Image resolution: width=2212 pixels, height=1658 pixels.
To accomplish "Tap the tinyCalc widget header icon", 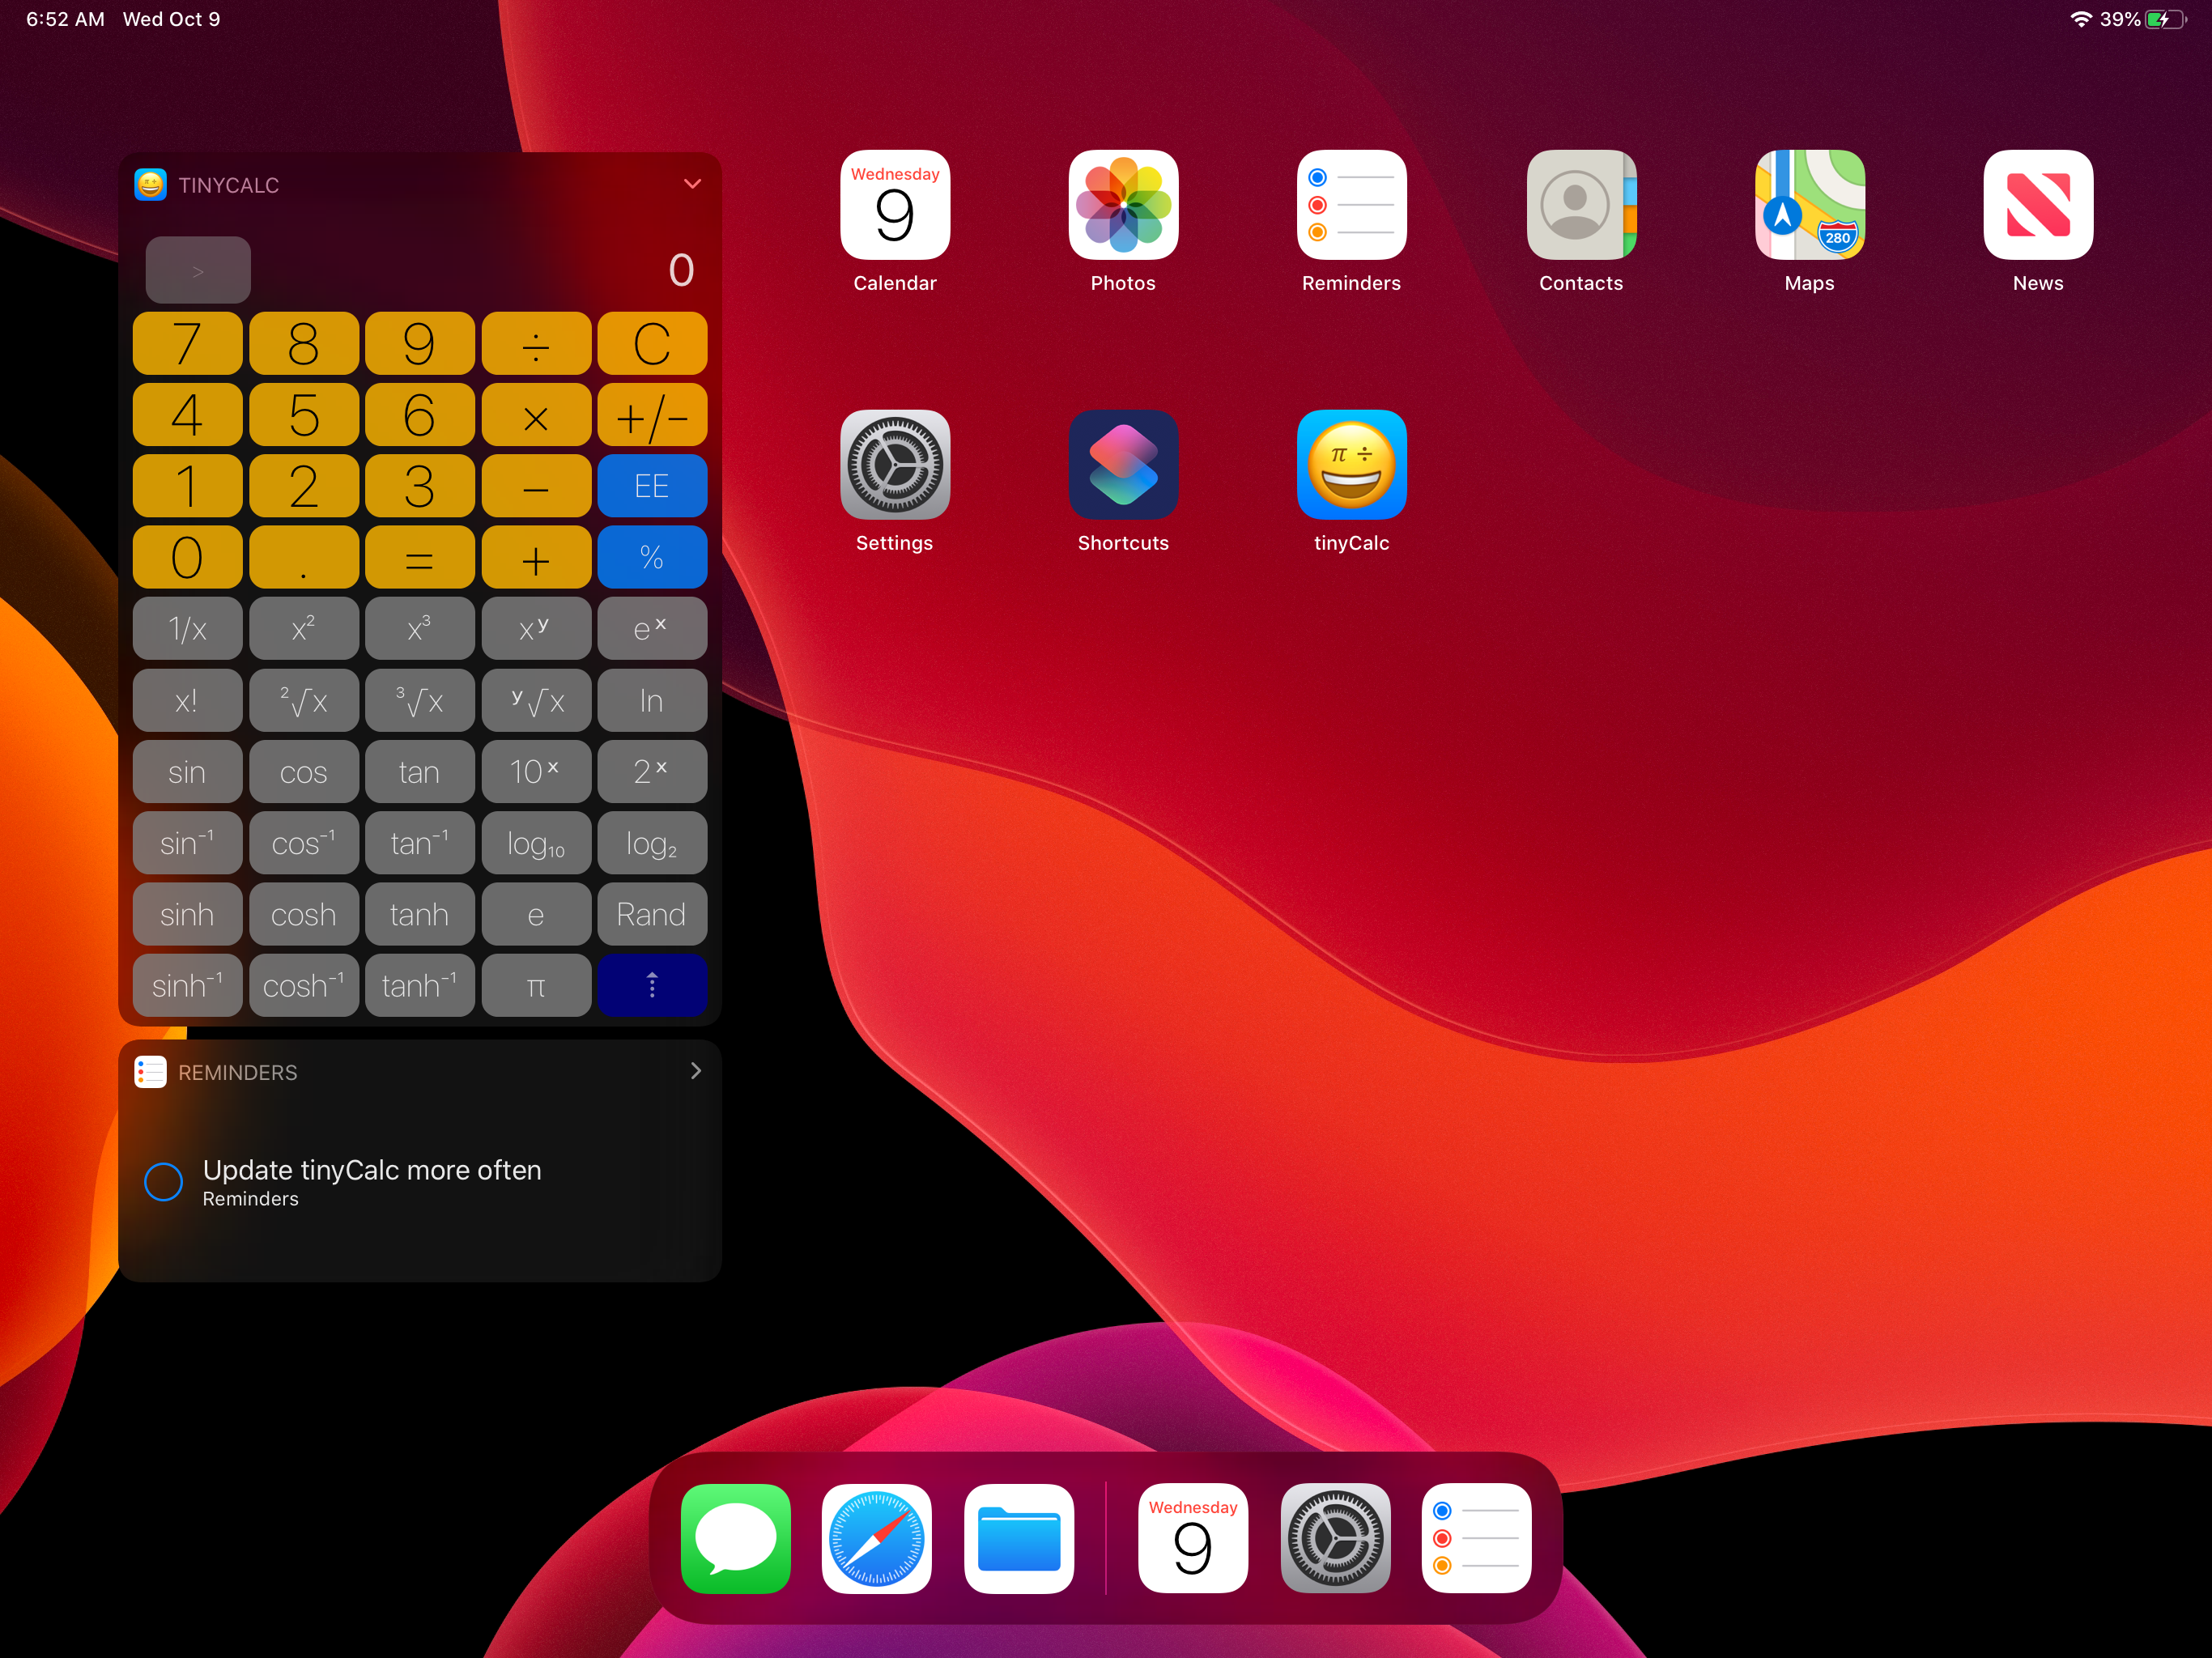I will (150, 184).
